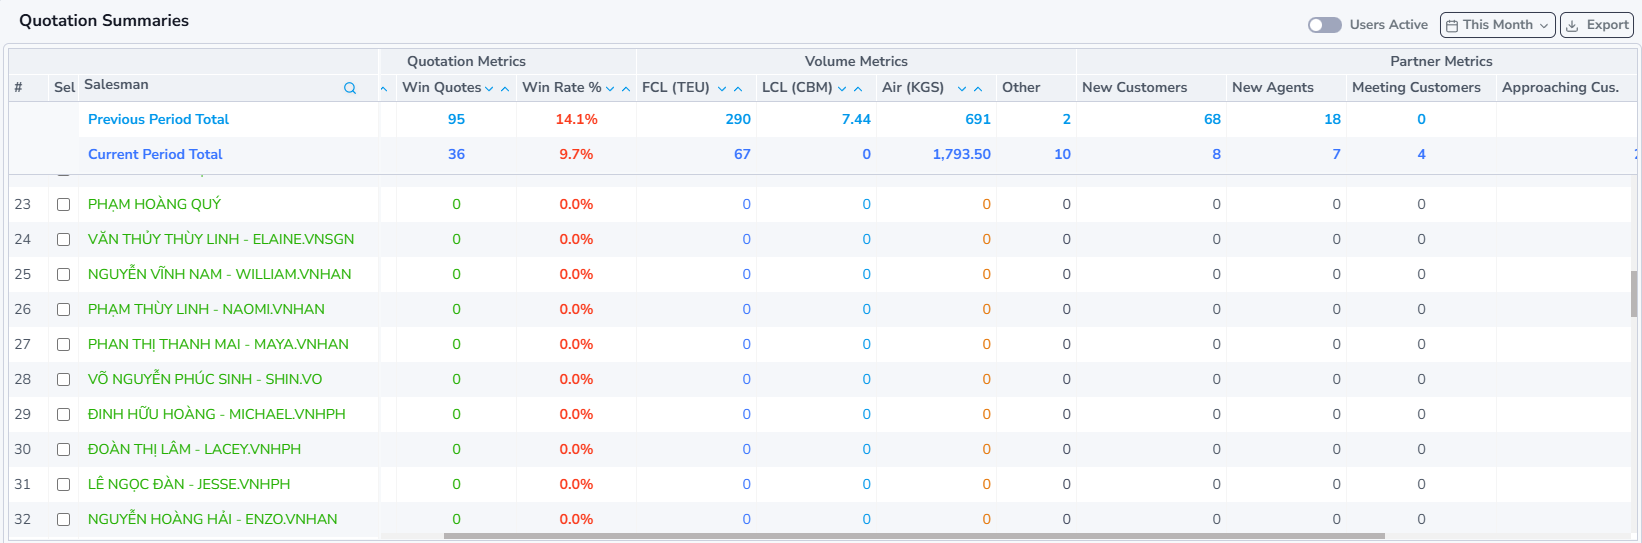Select row 27 PHAN THỊ THANH MAI checkbox

click(x=64, y=344)
